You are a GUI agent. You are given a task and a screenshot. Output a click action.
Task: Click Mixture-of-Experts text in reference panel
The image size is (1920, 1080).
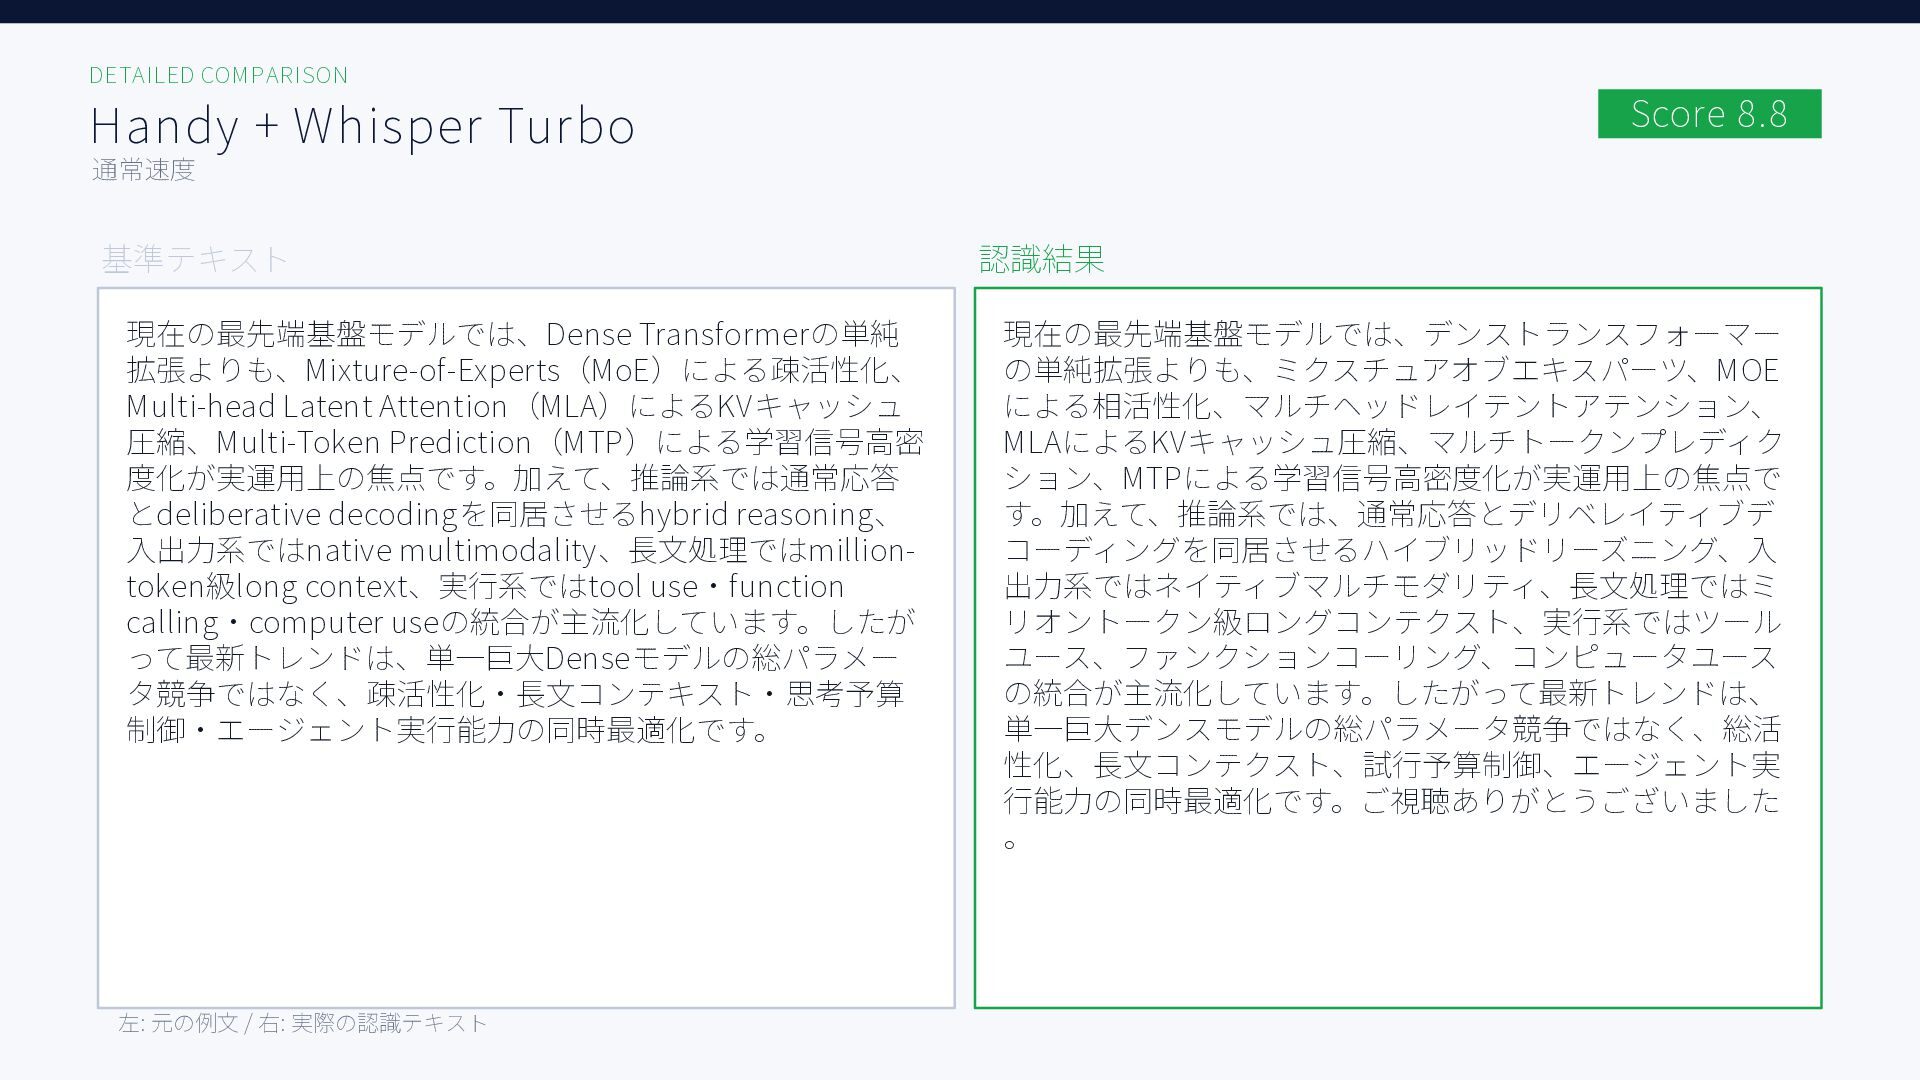[432, 370]
